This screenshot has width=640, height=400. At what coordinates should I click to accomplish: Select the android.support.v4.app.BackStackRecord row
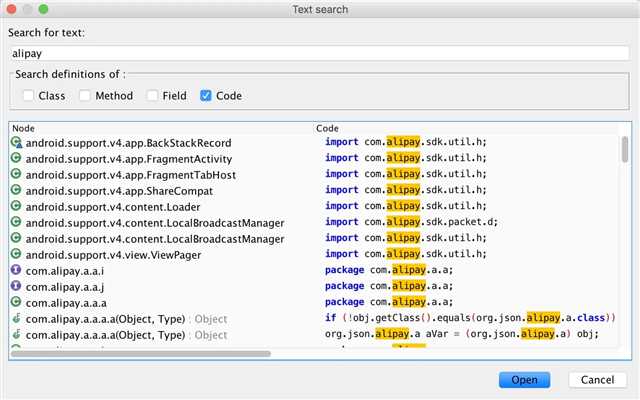coord(313,143)
